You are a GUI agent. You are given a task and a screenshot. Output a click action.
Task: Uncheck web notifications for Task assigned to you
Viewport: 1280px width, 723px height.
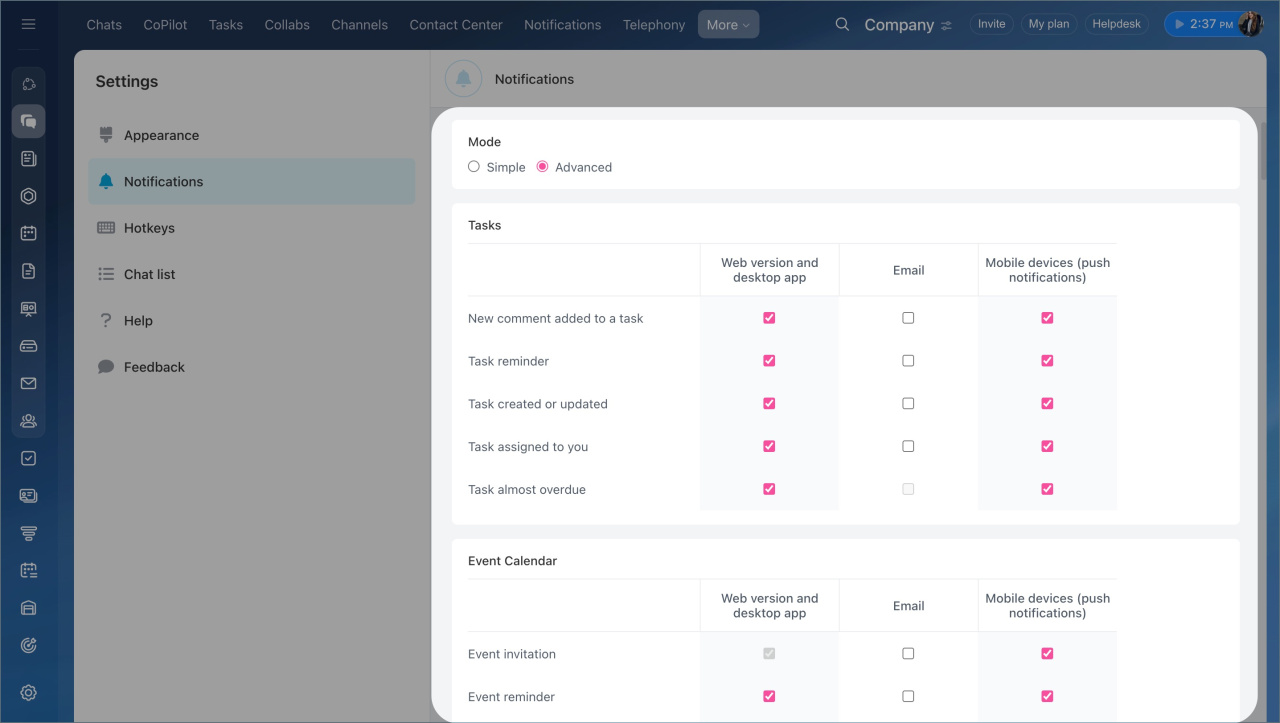(x=769, y=447)
